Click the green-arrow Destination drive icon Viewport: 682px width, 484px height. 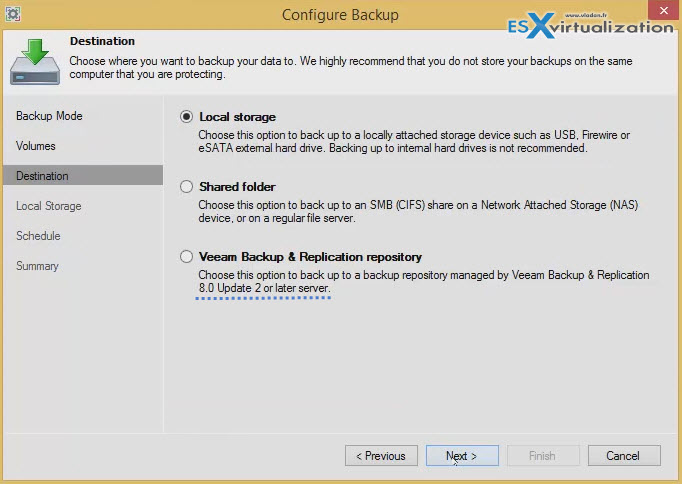pos(35,62)
